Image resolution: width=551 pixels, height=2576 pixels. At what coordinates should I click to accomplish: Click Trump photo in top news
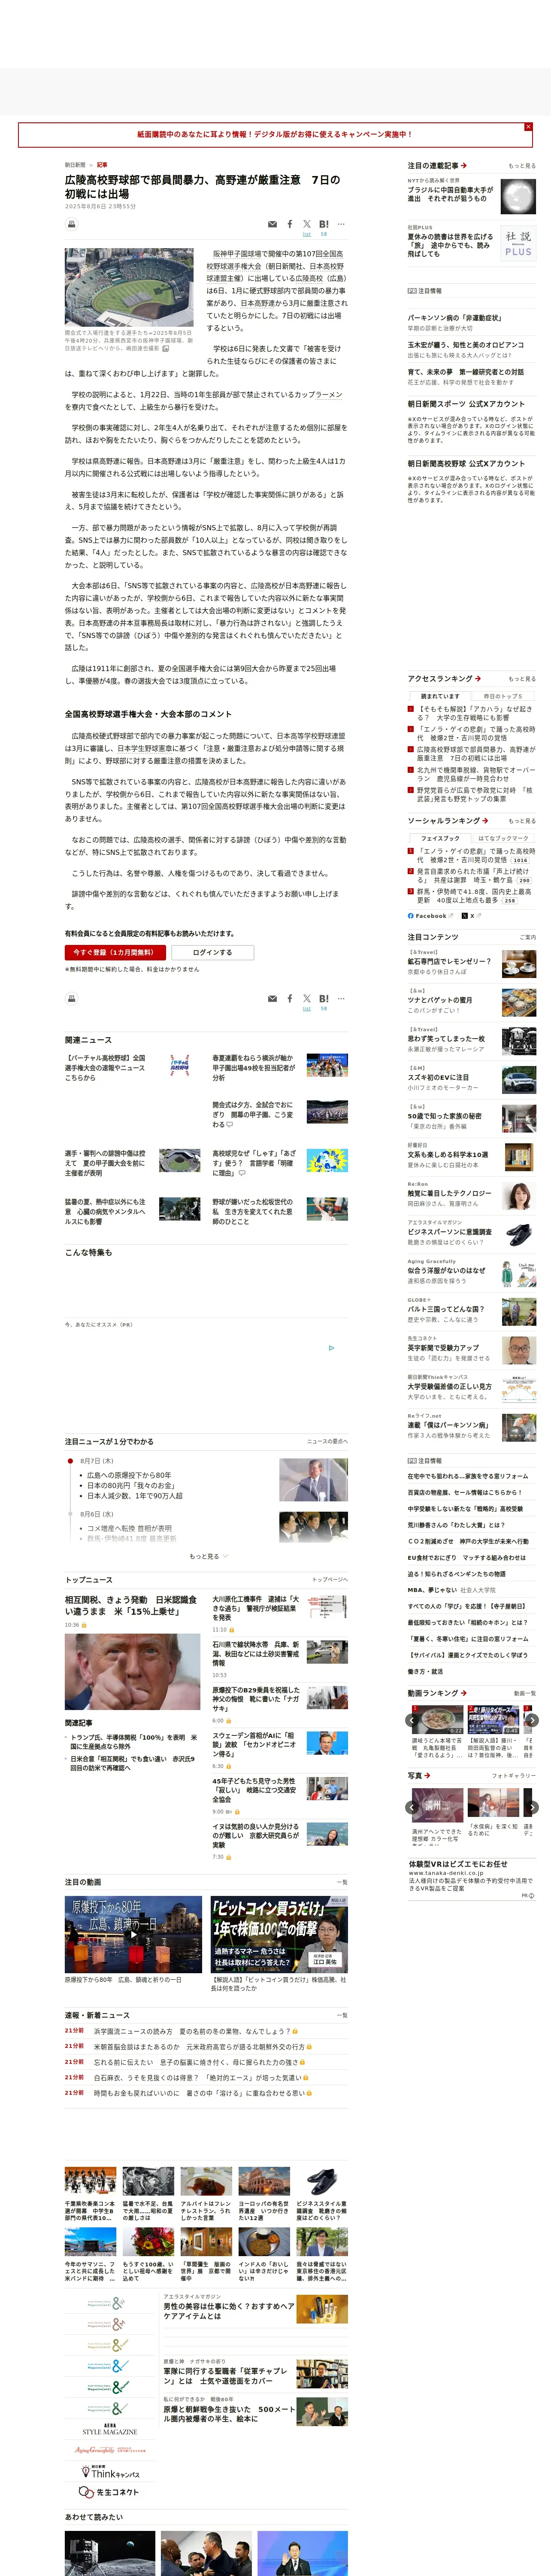132,1672
